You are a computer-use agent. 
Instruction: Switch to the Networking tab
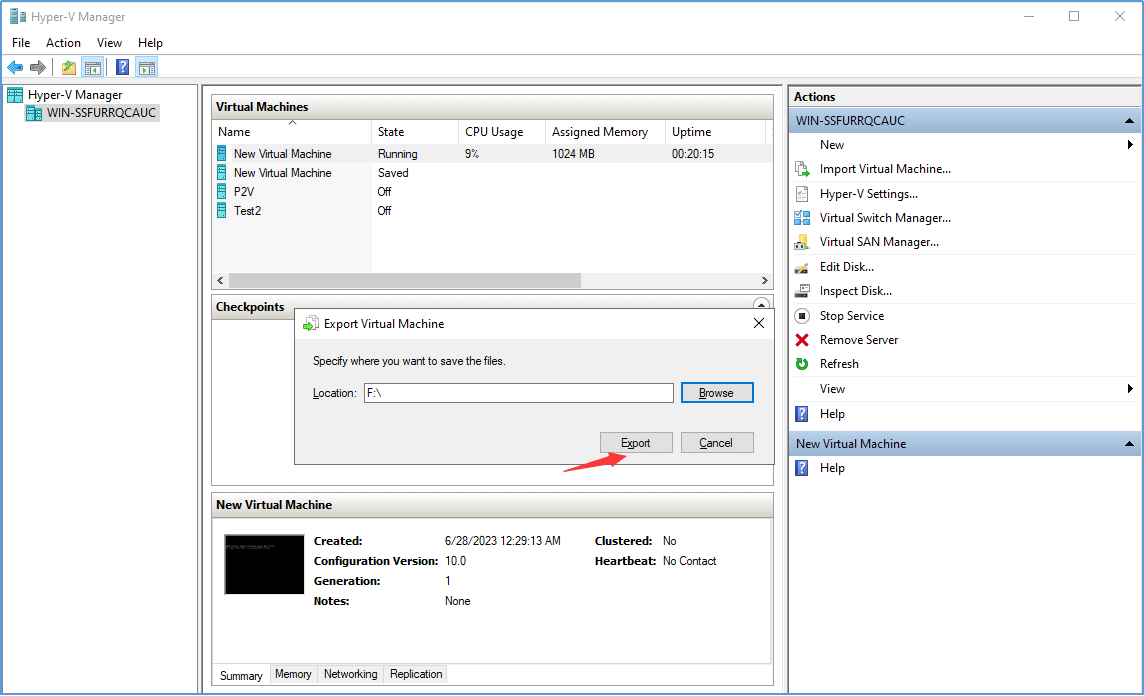[350, 675]
